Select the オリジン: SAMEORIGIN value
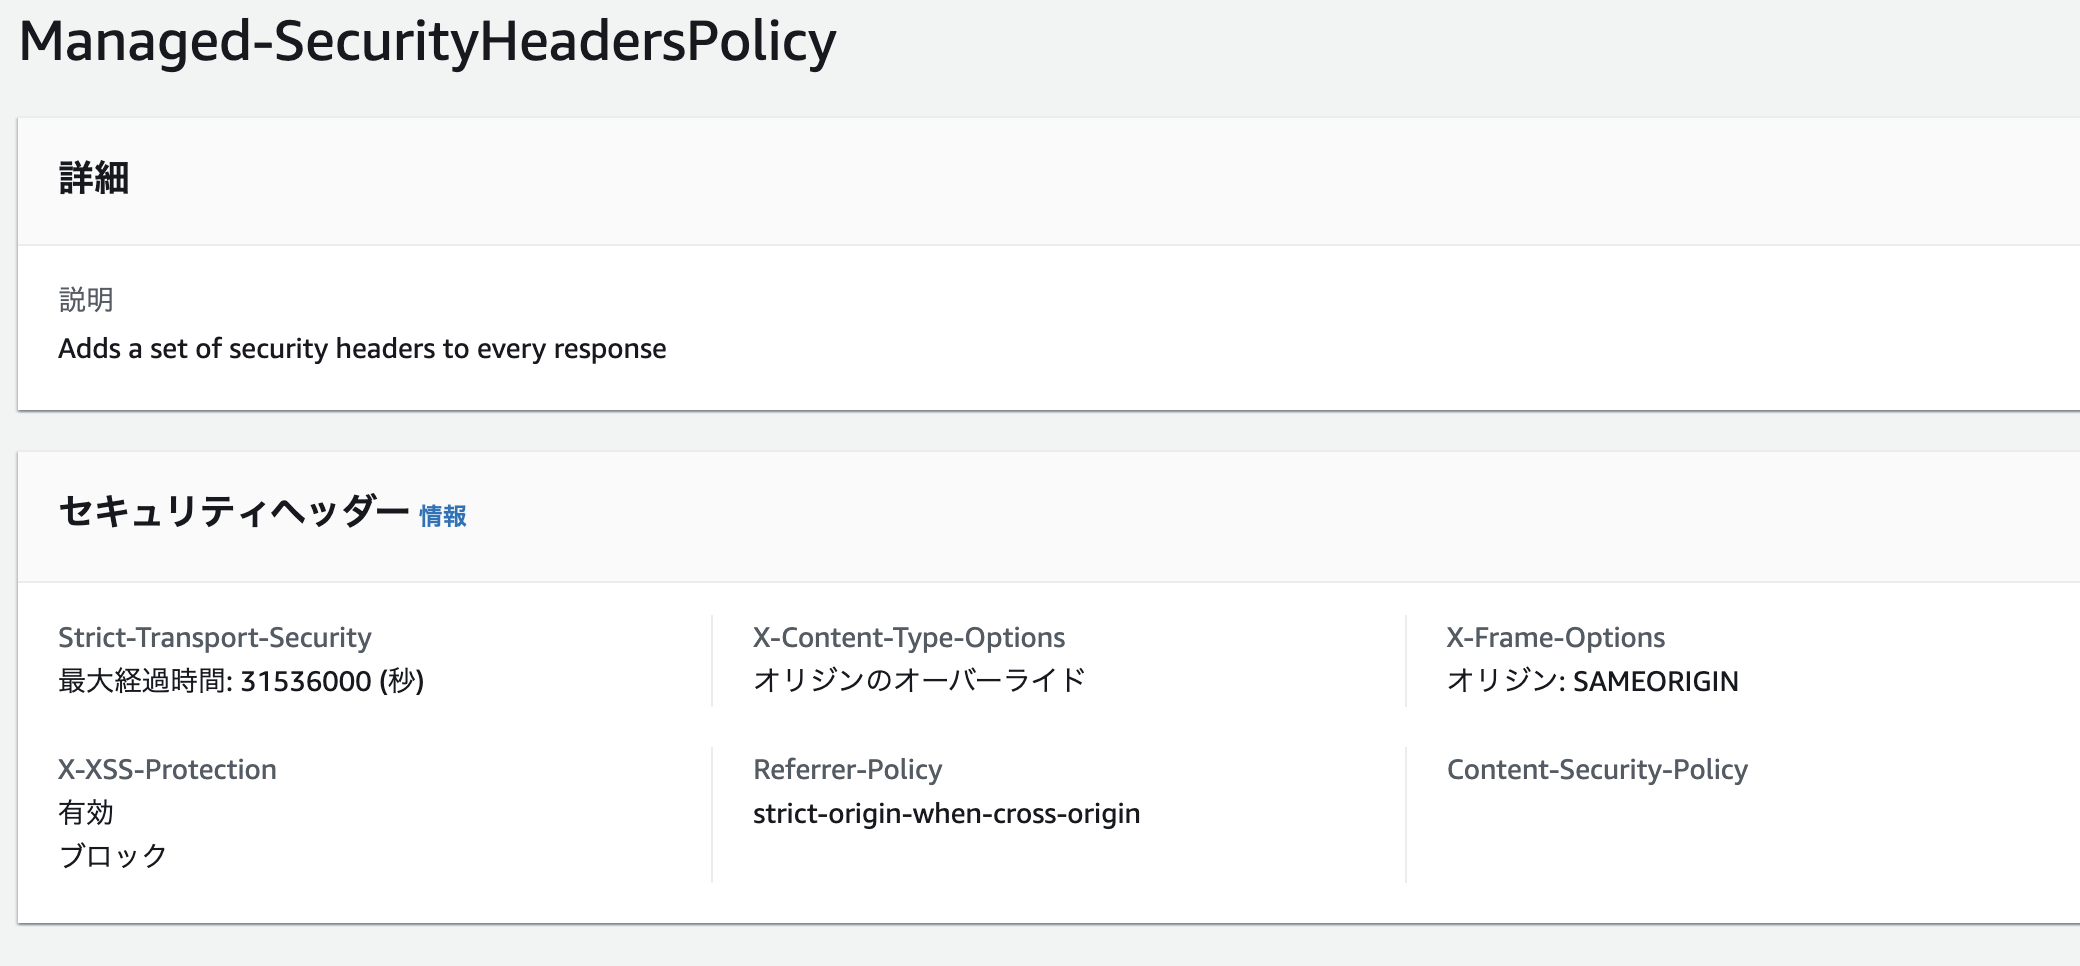The width and height of the screenshot is (2080, 966). pos(1592,681)
